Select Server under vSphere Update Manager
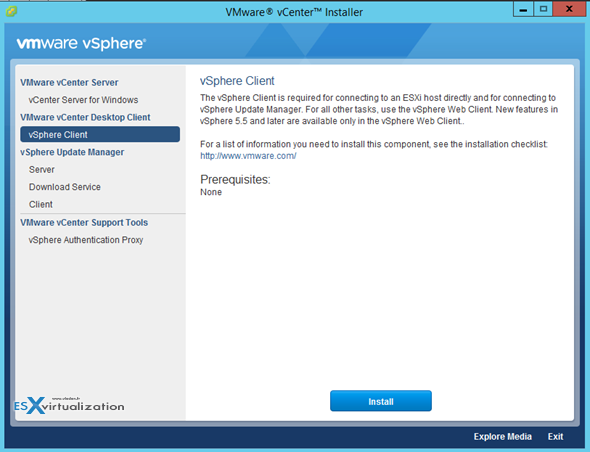This screenshot has height=452, width=590. point(42,169)
